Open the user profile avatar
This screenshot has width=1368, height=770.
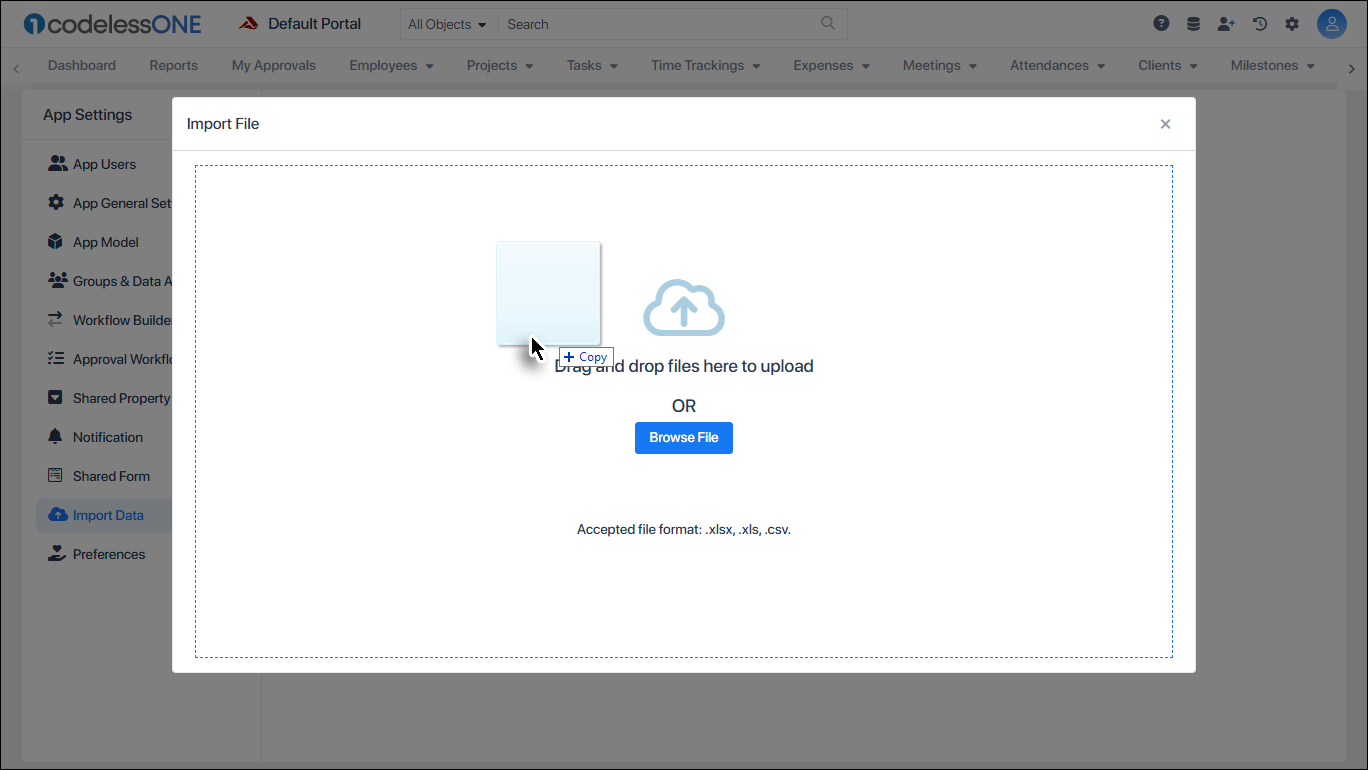click(x=1332, y=24)
